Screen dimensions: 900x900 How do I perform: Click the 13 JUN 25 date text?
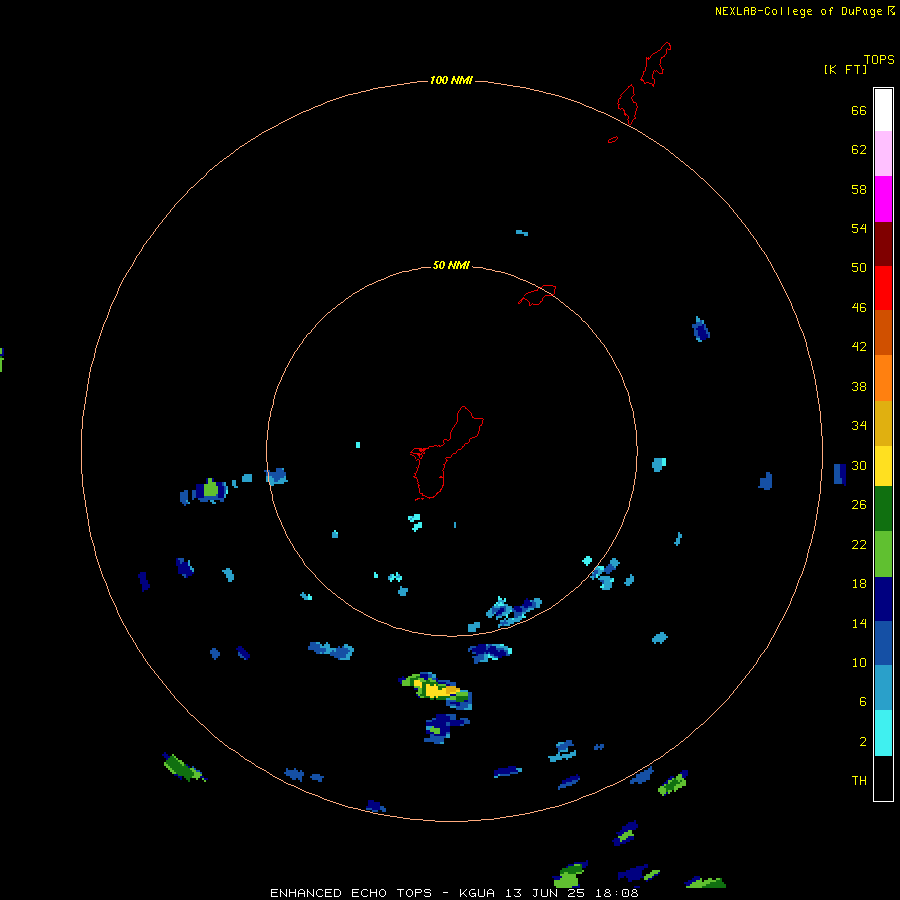545,893
